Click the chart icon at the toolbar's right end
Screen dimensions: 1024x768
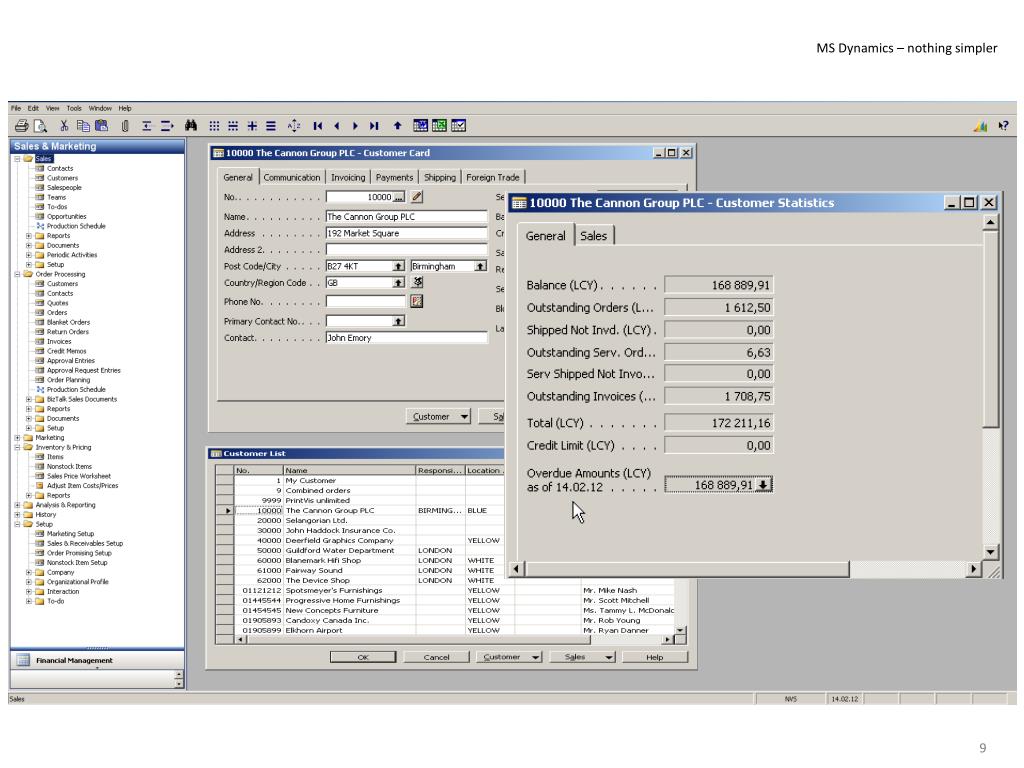click(x=980, y=126)
